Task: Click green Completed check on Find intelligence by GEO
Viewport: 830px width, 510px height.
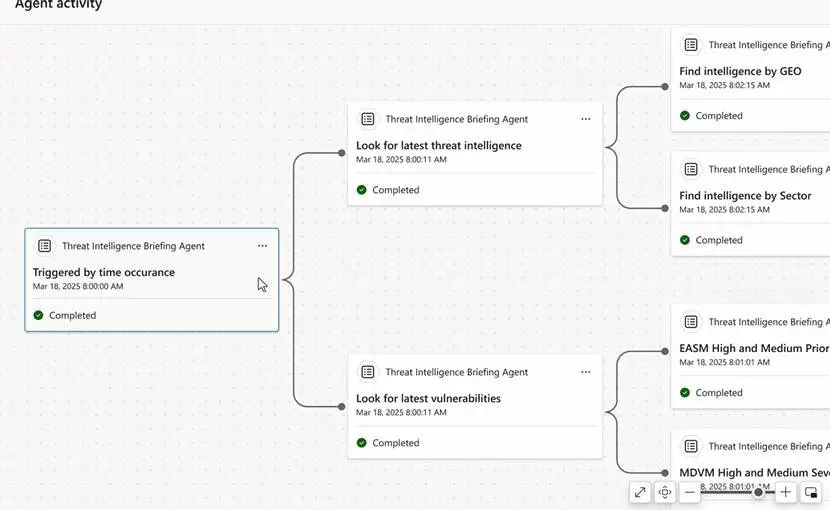Action: click(685, 115)
